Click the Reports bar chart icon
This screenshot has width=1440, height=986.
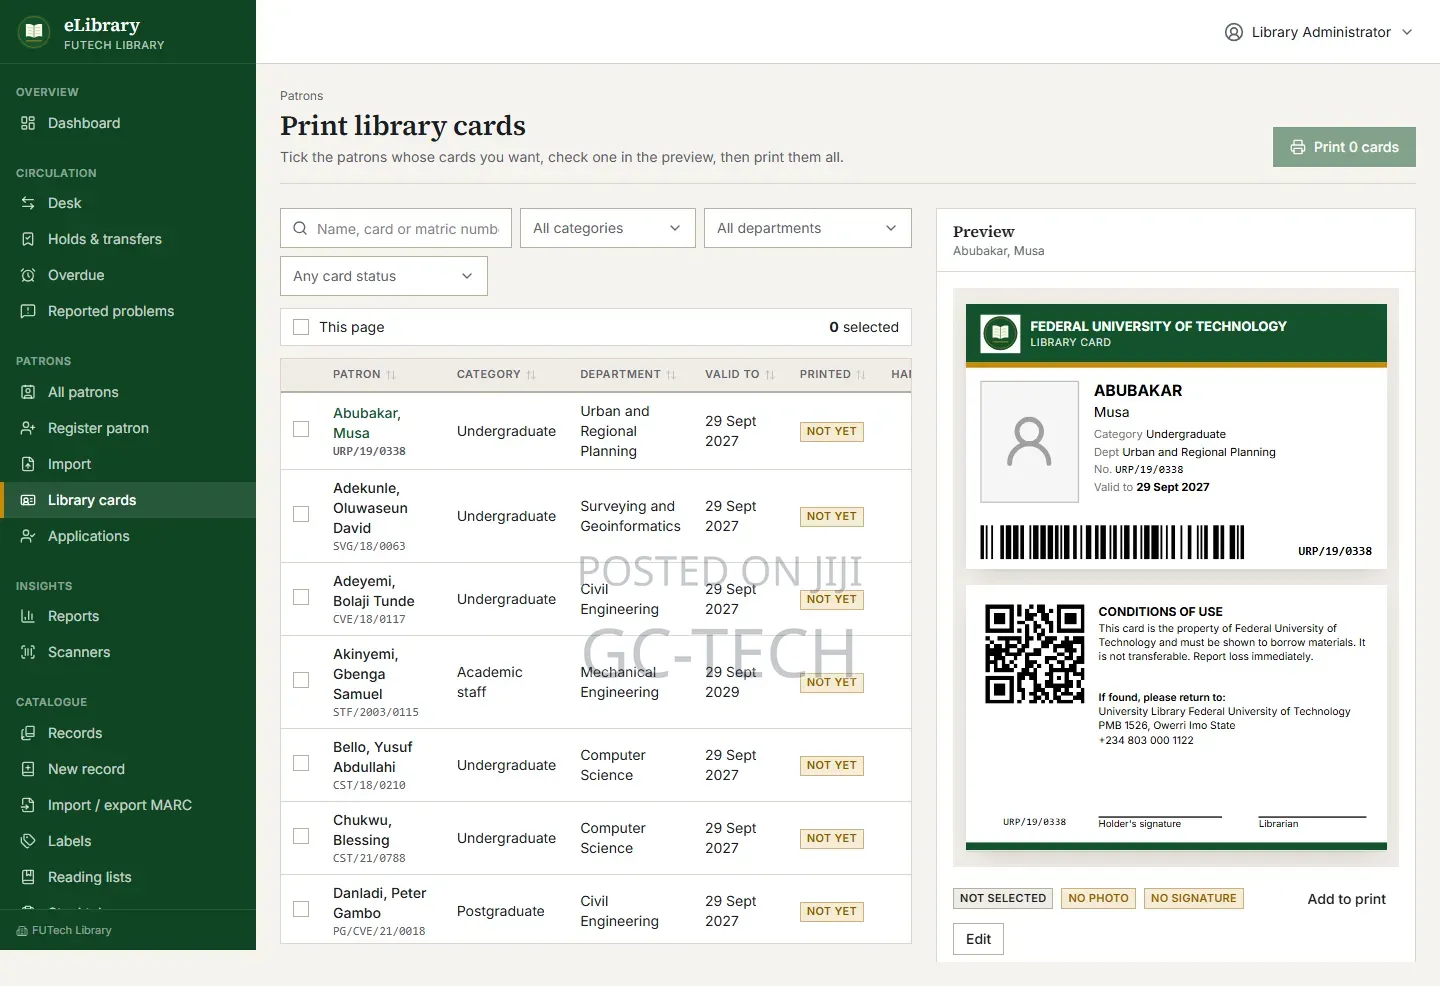coord(28,616)
